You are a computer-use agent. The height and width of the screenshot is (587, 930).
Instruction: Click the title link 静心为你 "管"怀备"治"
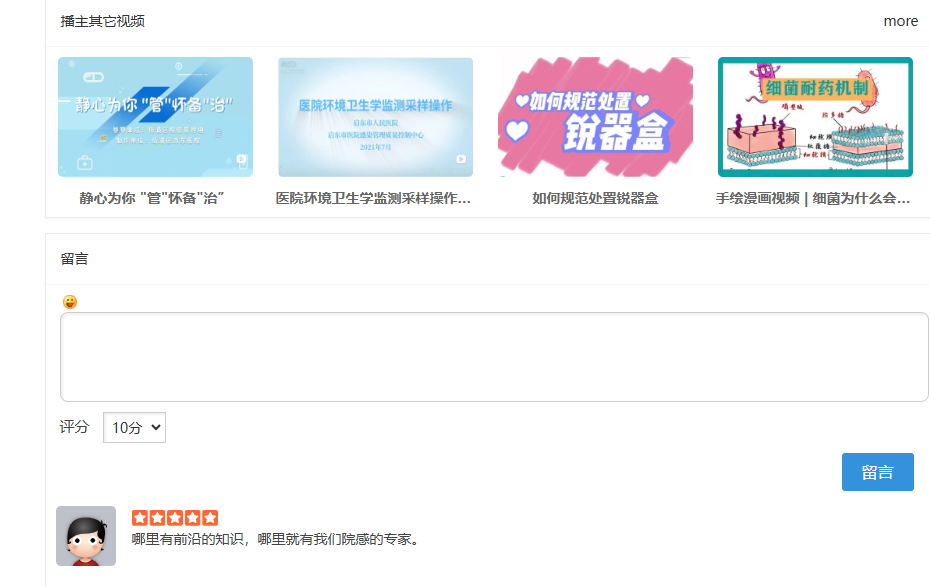pyautogui.click(x=152, y=198)
